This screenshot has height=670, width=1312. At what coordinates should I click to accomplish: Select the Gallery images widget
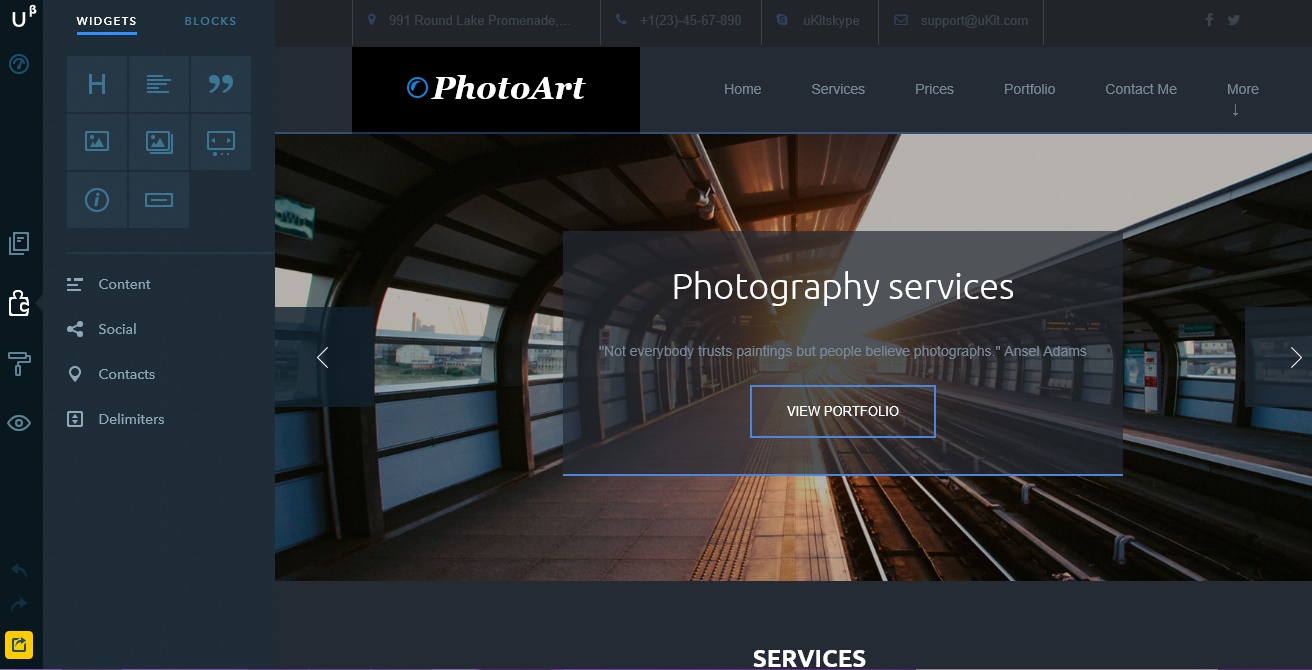click(x=158, y=142)
